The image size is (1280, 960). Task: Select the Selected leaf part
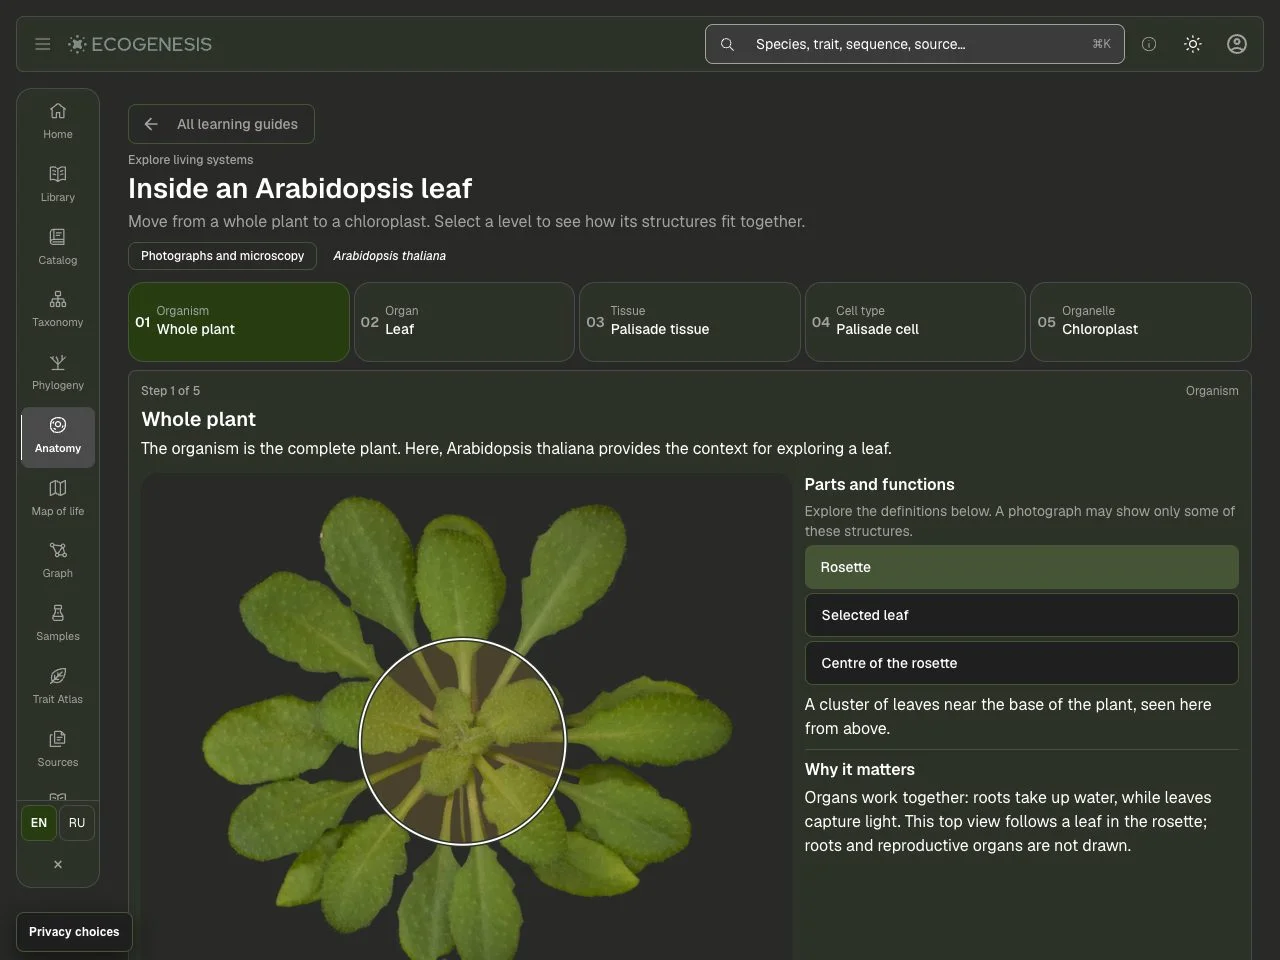(1022, 615)
